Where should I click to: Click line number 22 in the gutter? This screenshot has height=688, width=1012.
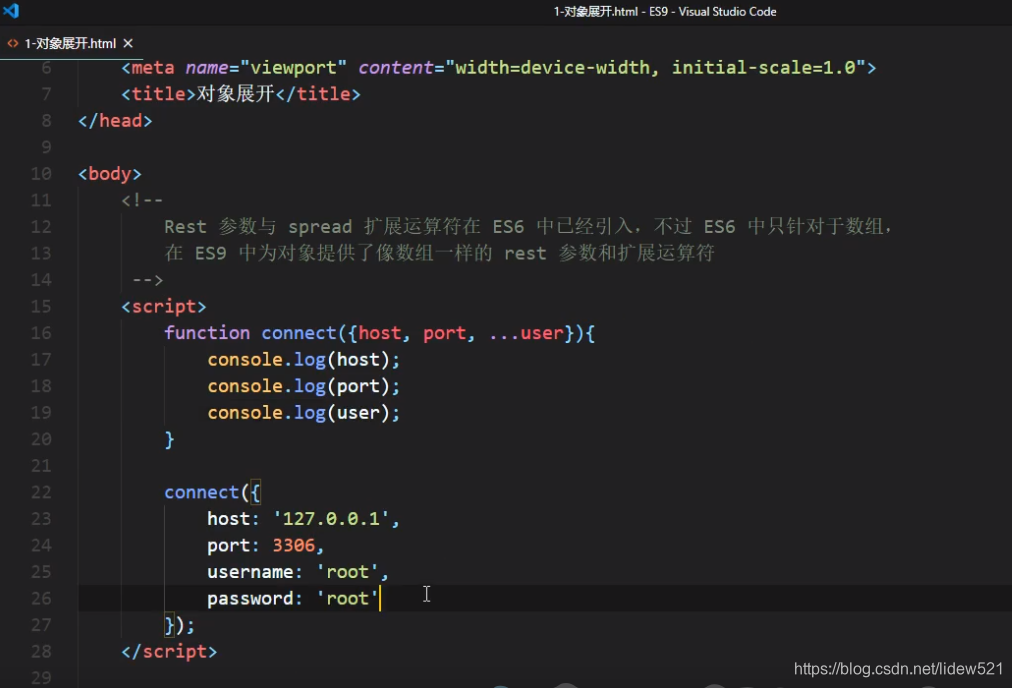point(41,492)
